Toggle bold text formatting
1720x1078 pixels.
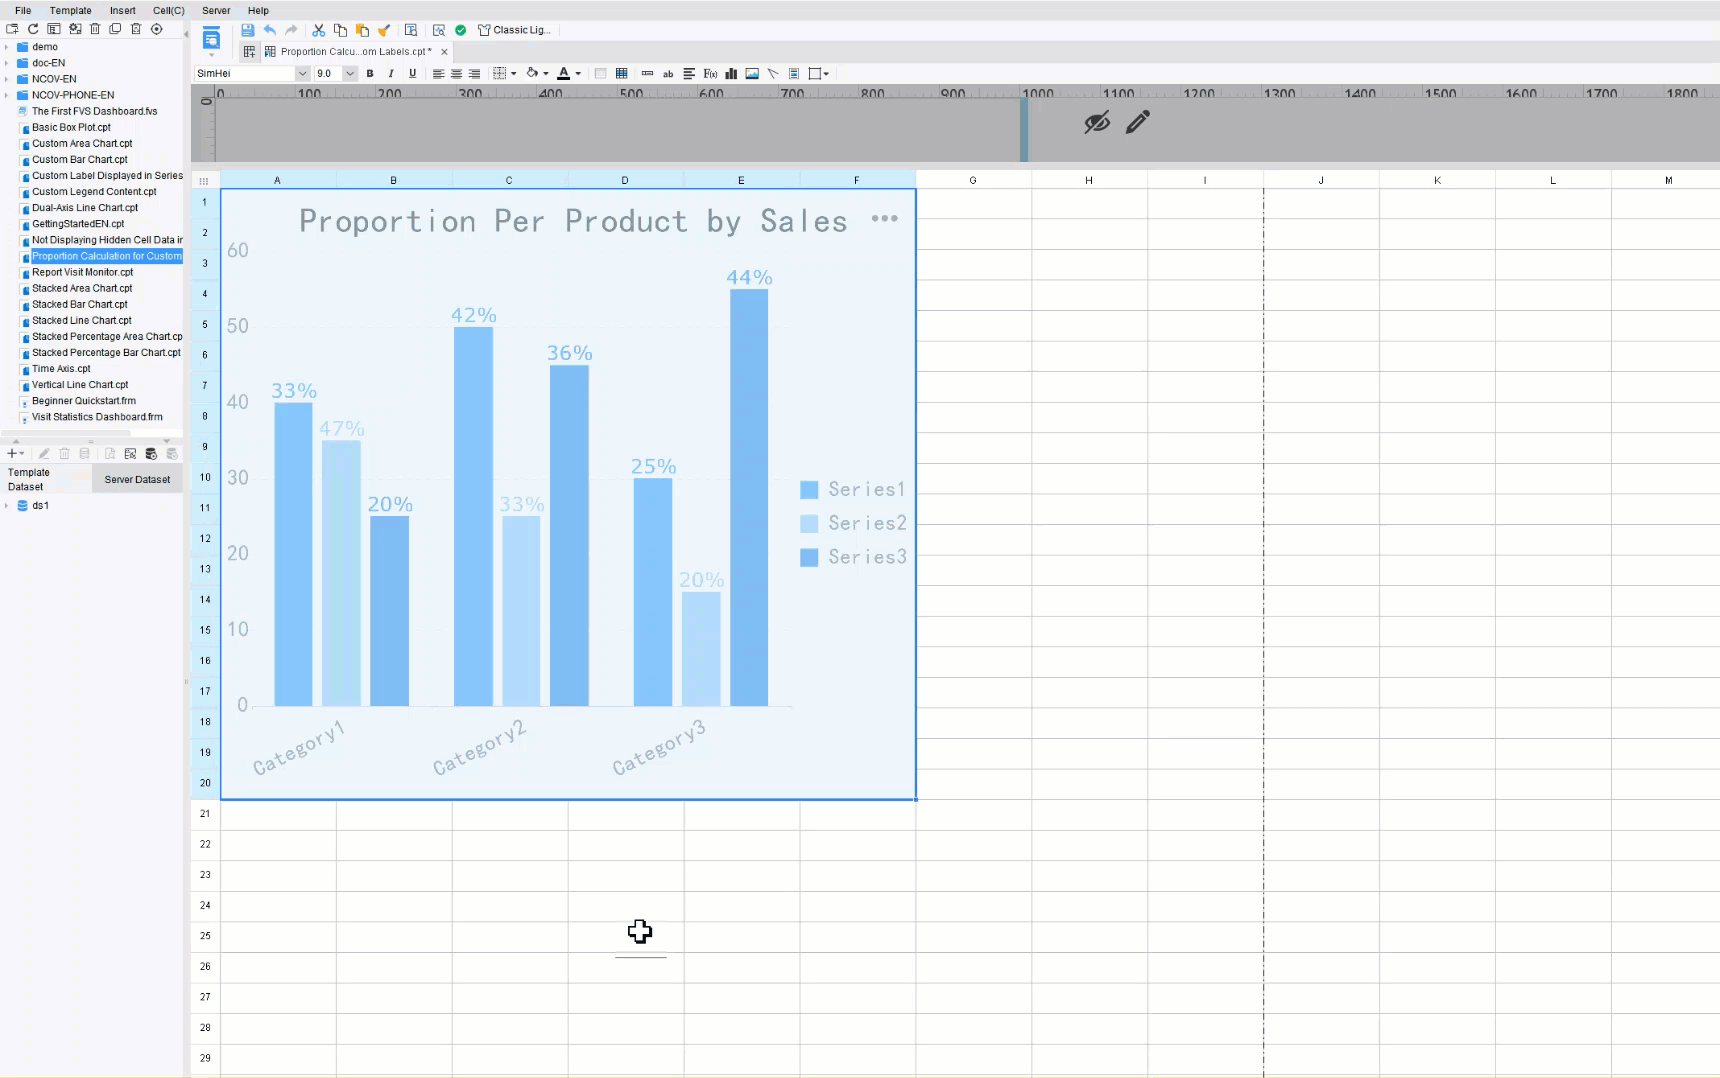[x=370, y=73]
